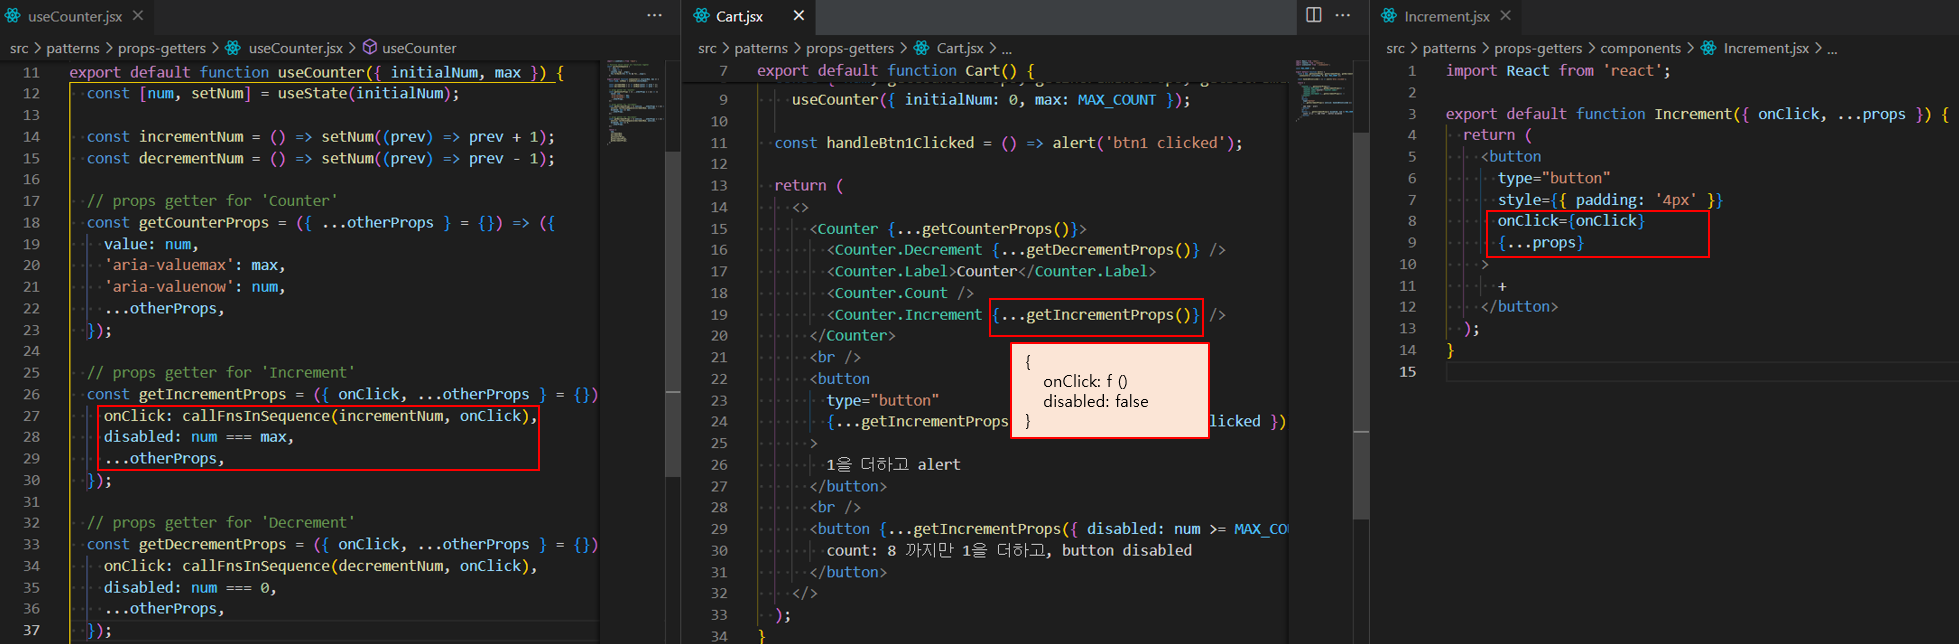
Task: Click React icon before Cart.jsx breadcrumb
Action: pyautogui.click(x=921, y=47)
